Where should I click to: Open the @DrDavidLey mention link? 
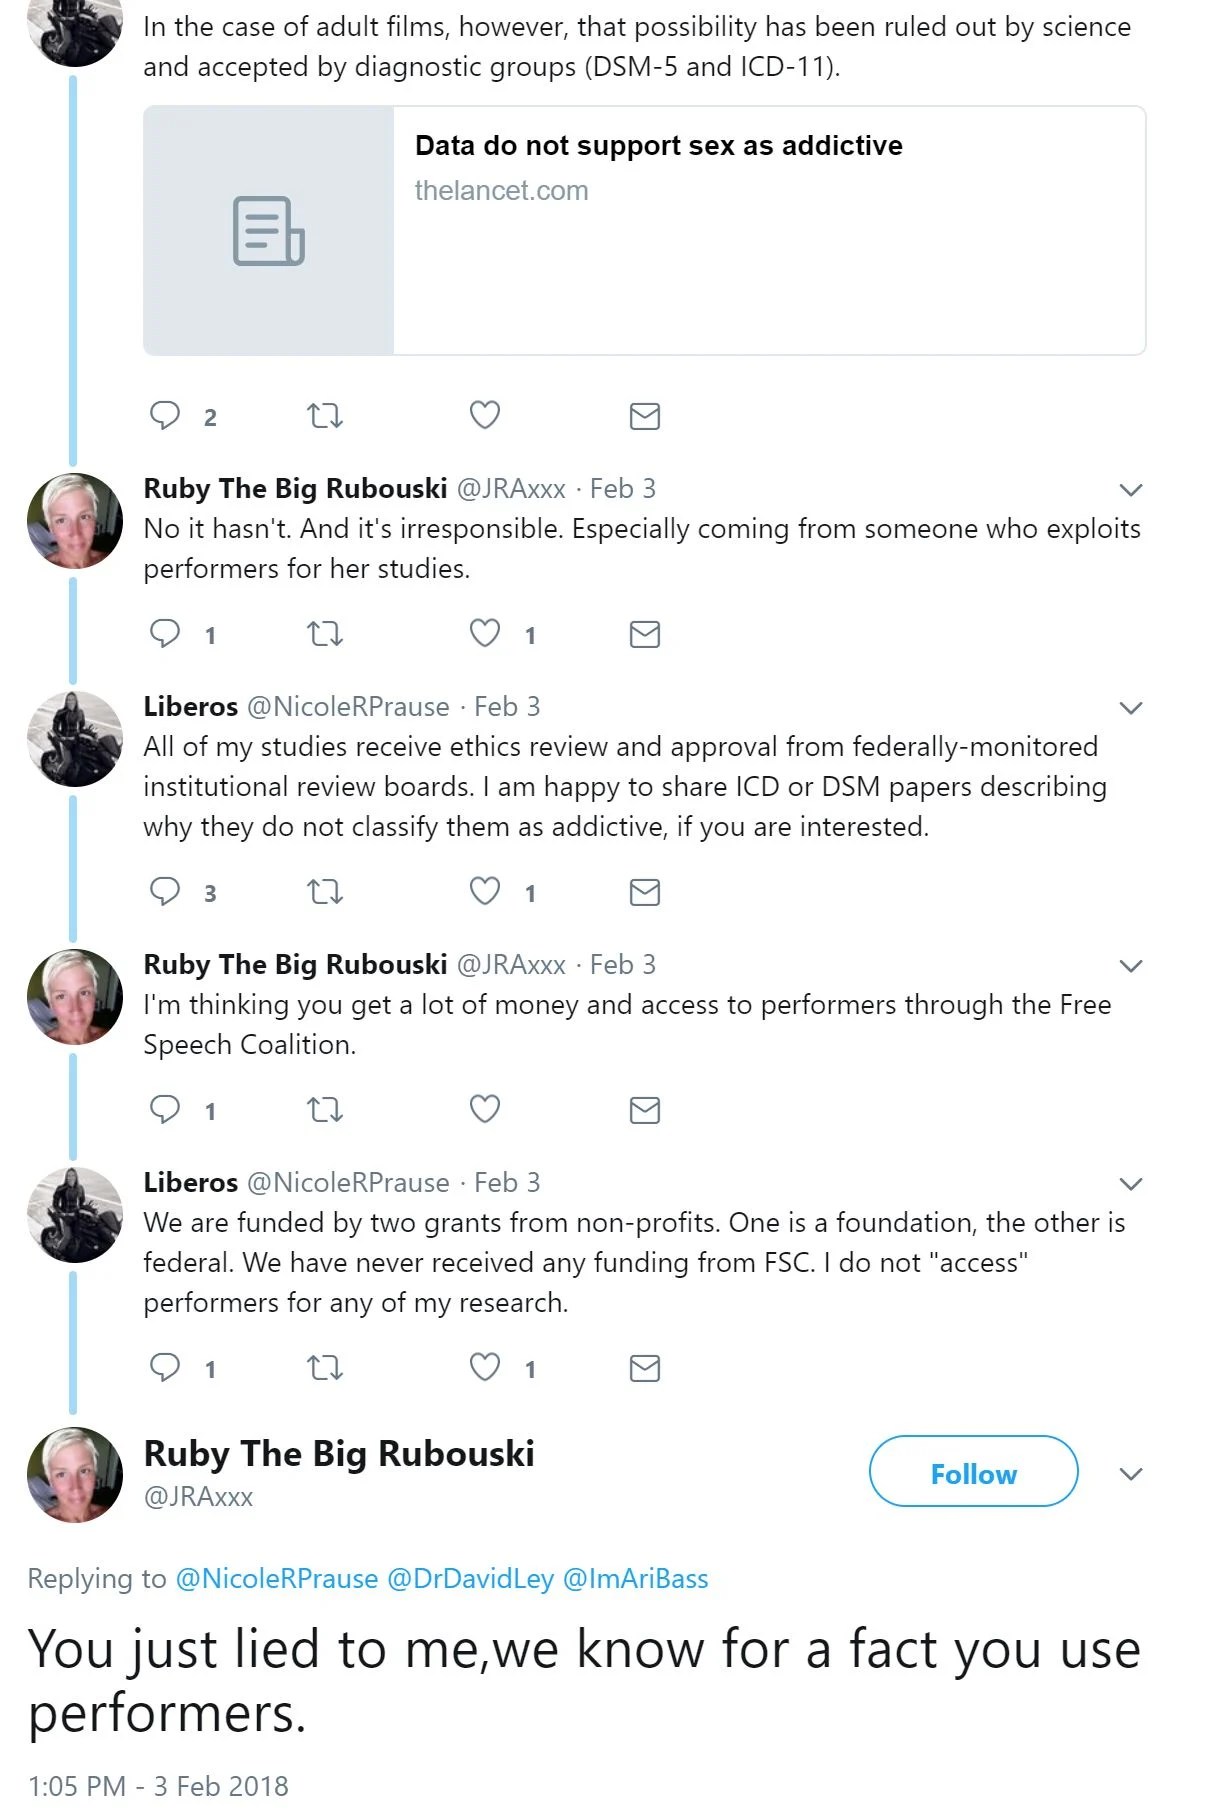(470, 1579)
